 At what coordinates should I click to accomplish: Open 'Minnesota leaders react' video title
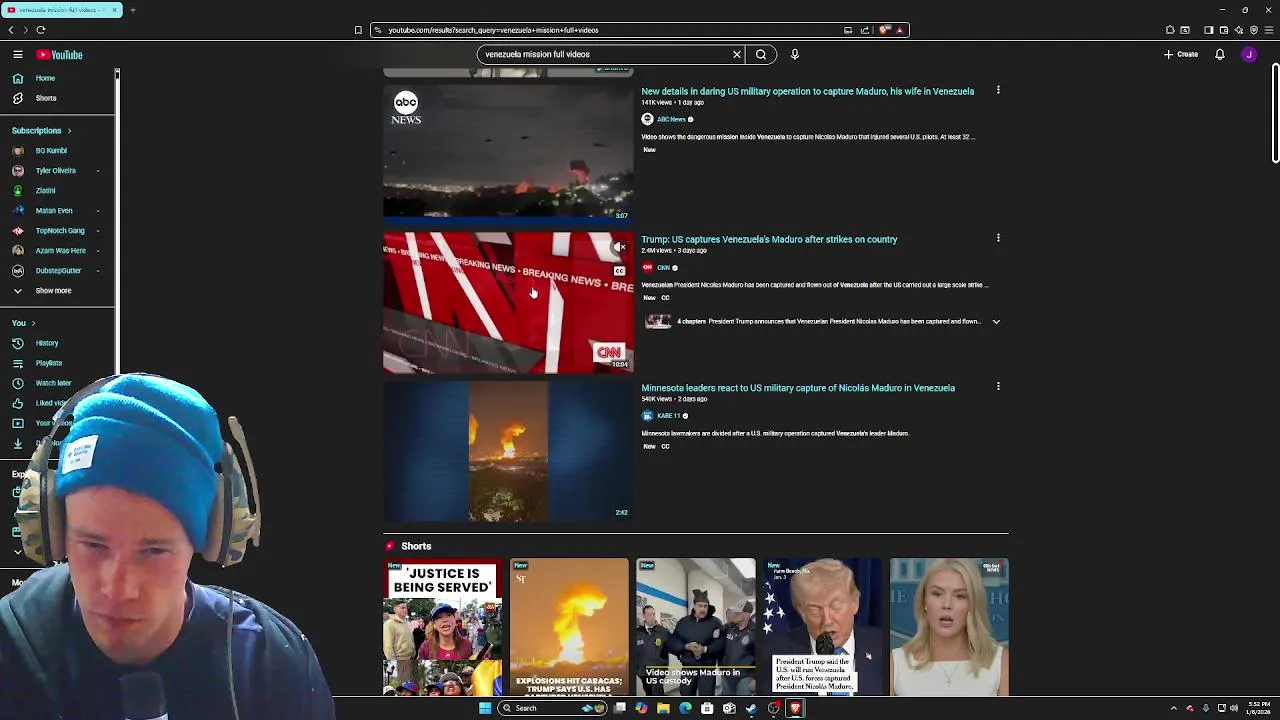tap(798, 388)
